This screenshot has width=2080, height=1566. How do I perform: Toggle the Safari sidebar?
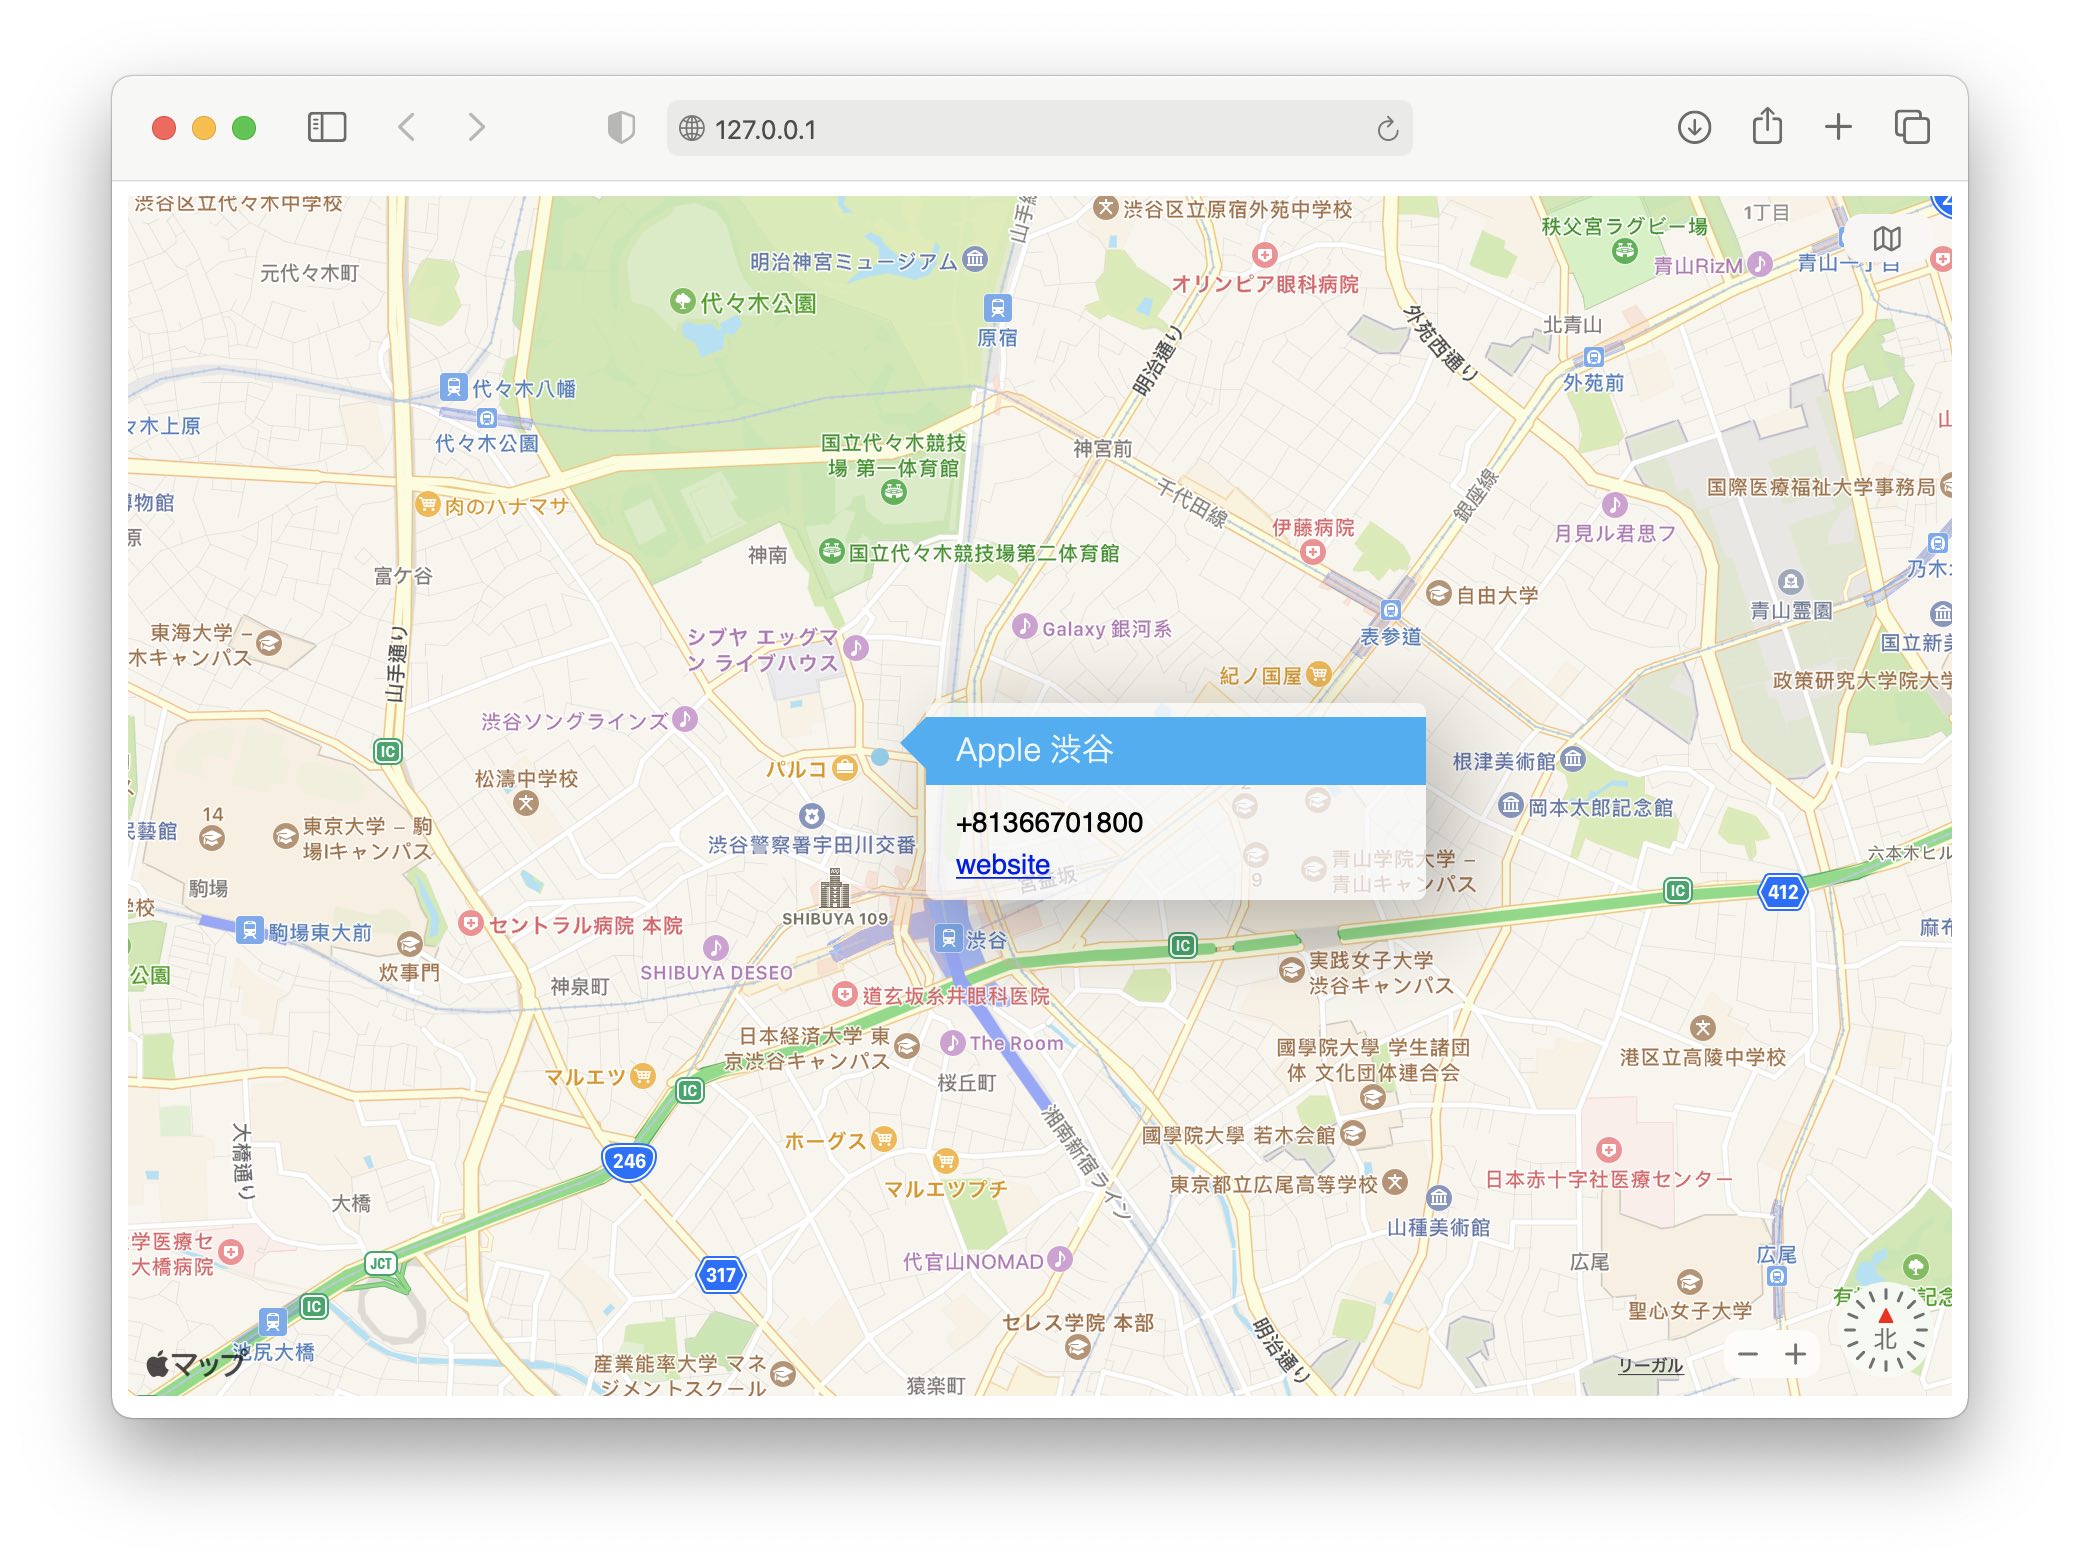tap(326, 128)
